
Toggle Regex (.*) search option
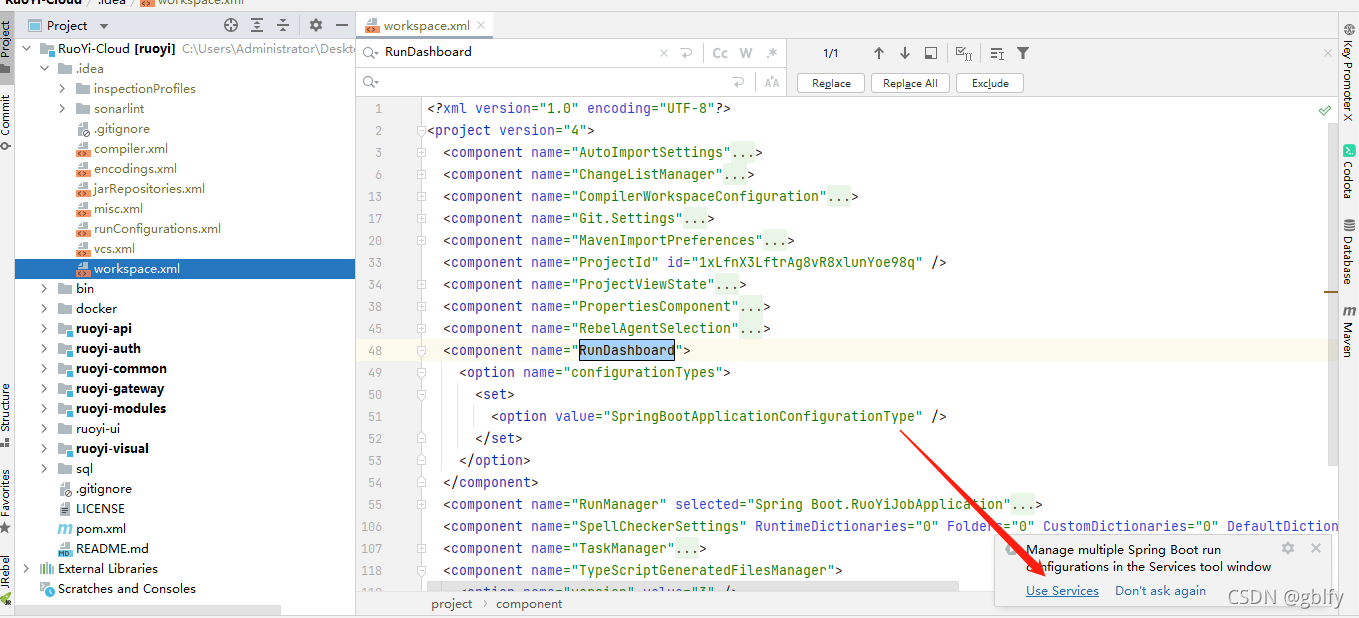coord(772,53)
